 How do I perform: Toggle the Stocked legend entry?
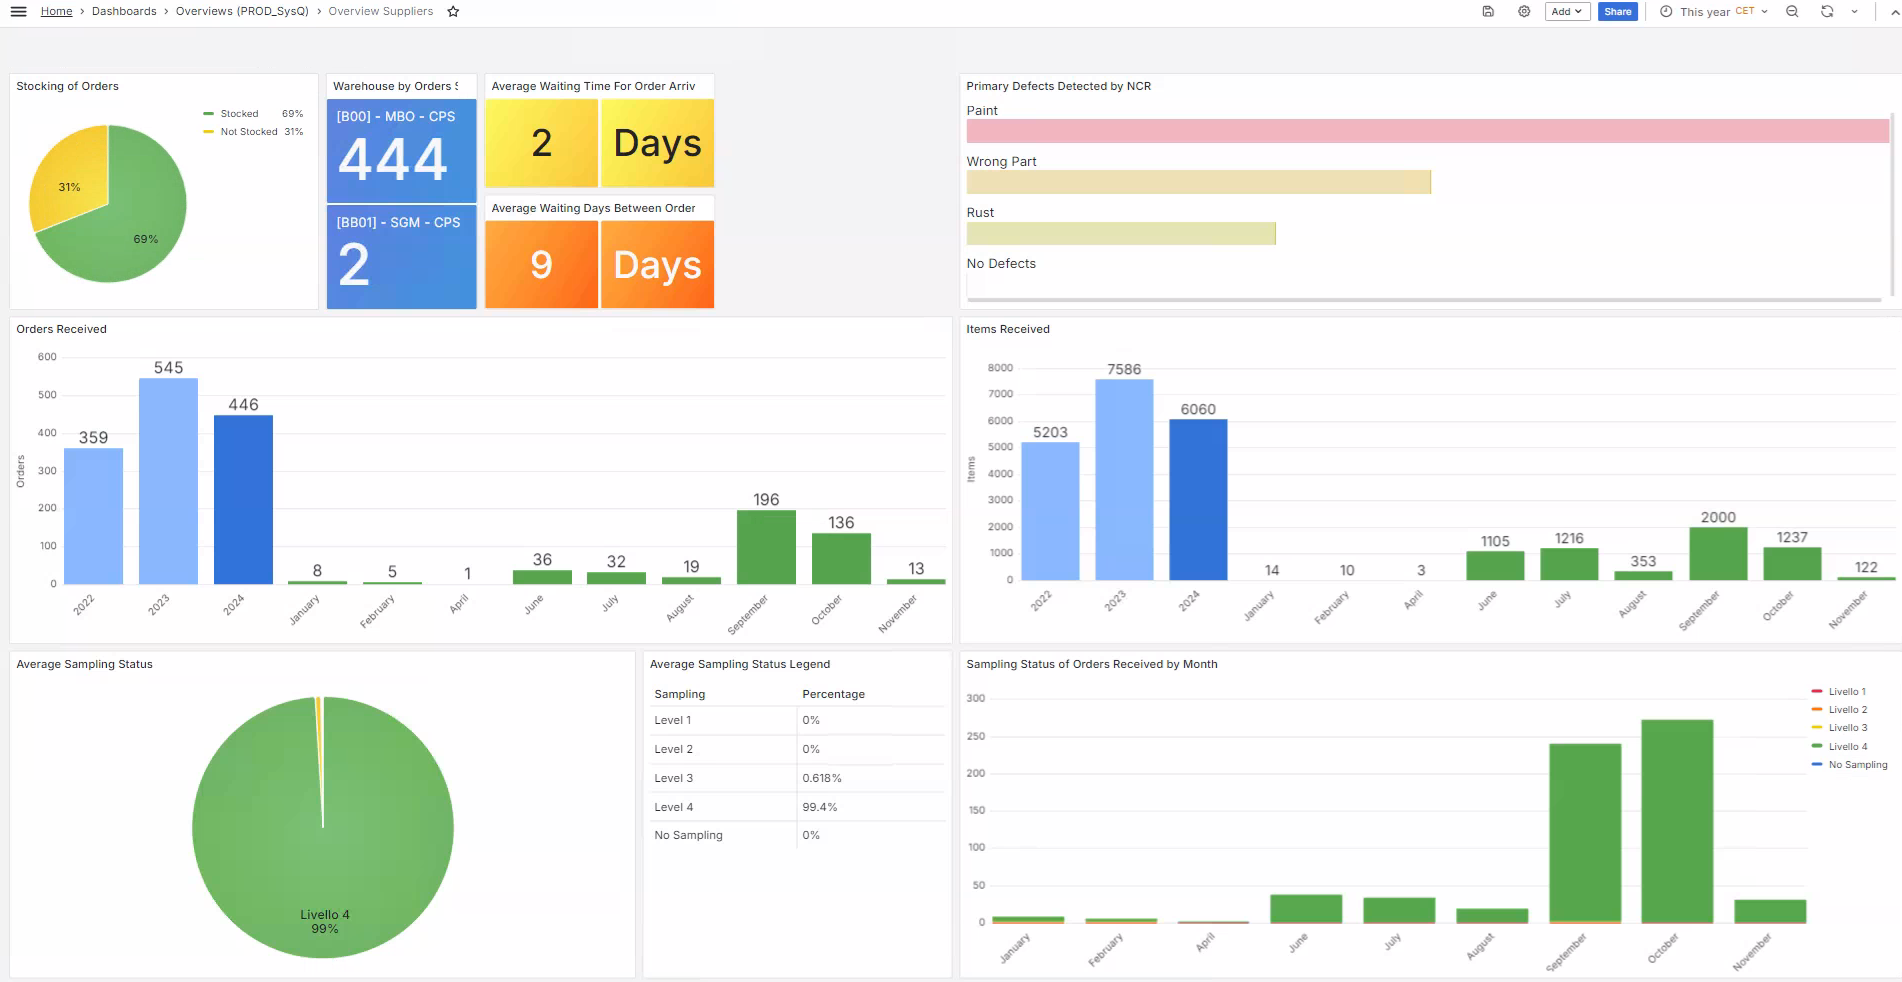pos(239,114)
